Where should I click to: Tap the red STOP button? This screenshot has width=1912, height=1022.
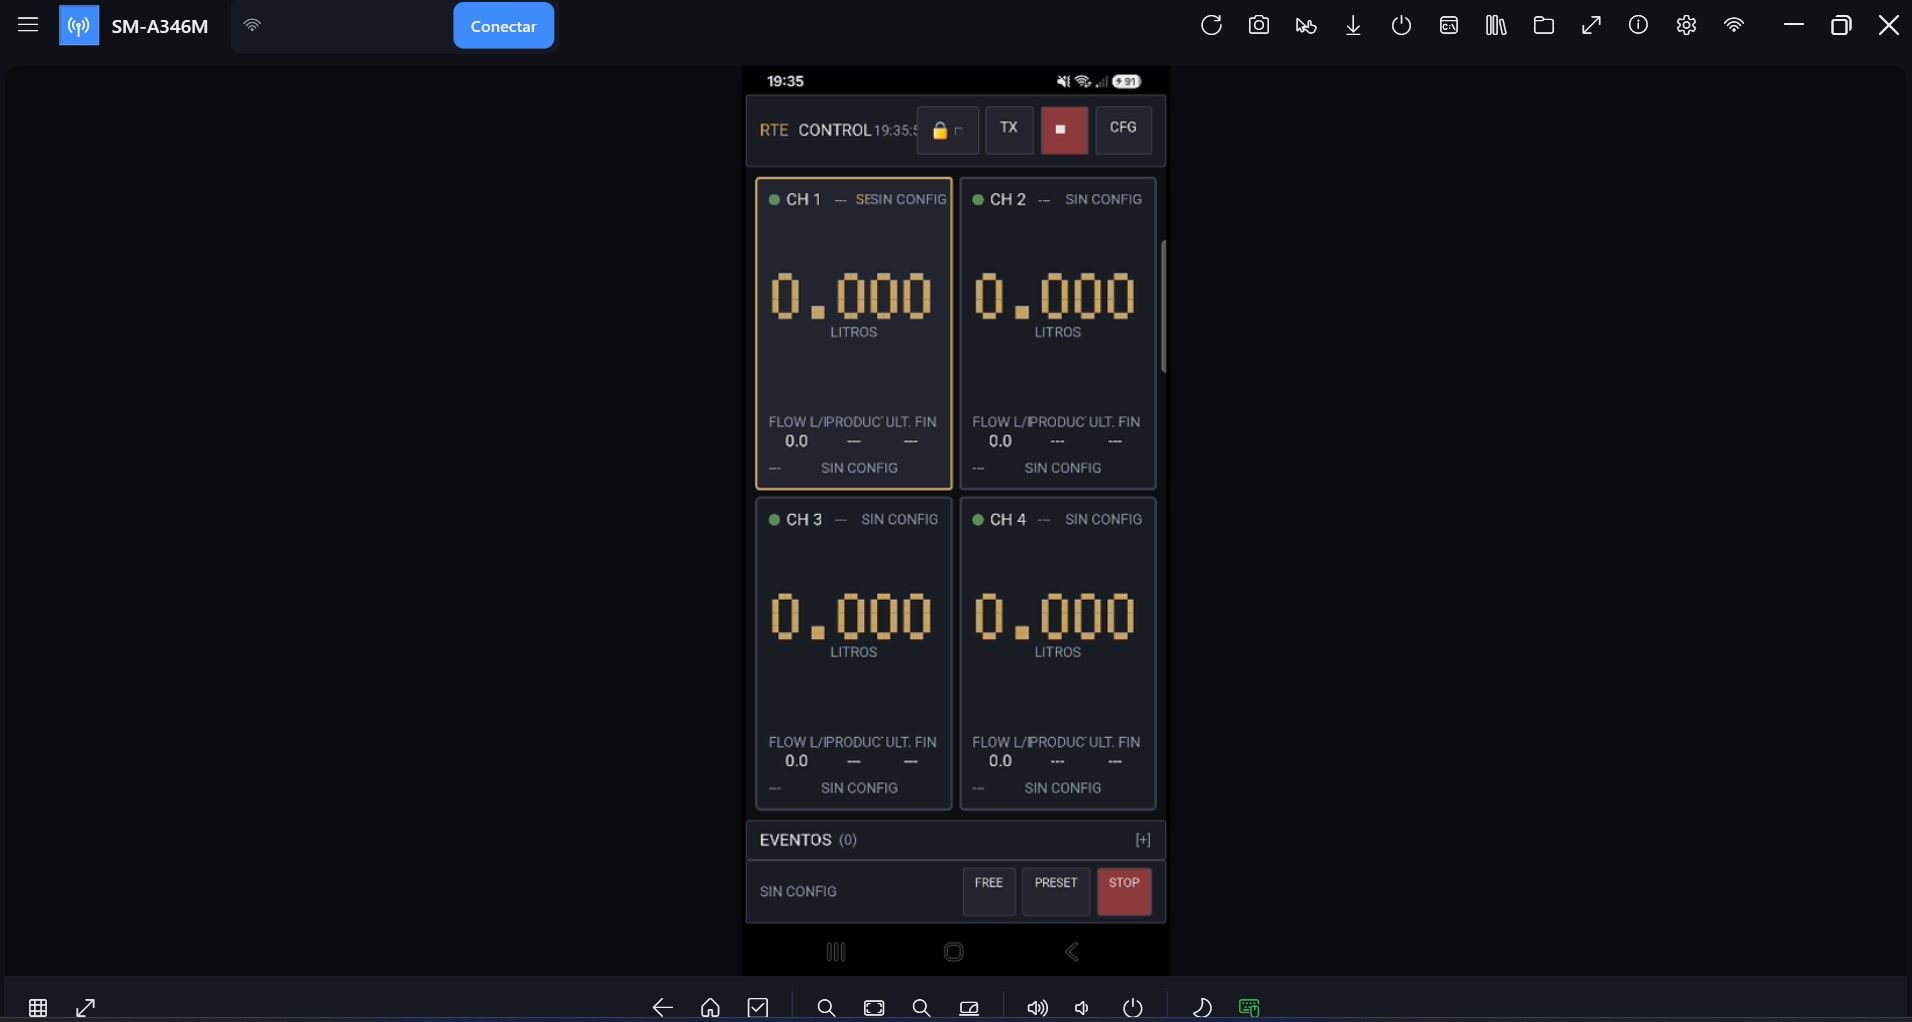1124,891
